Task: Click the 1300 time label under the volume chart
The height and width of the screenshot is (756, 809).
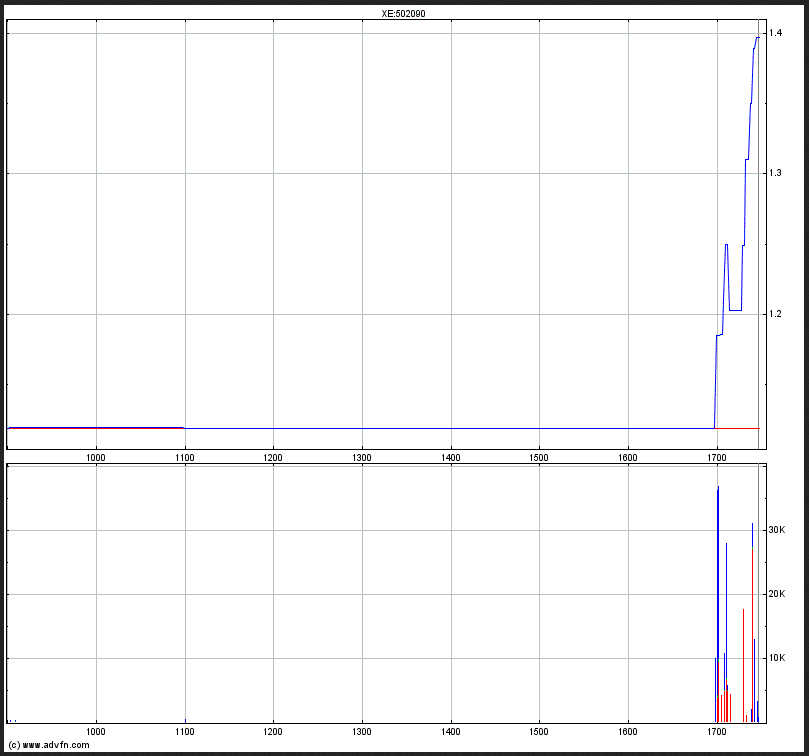Action: pos(362,732)
